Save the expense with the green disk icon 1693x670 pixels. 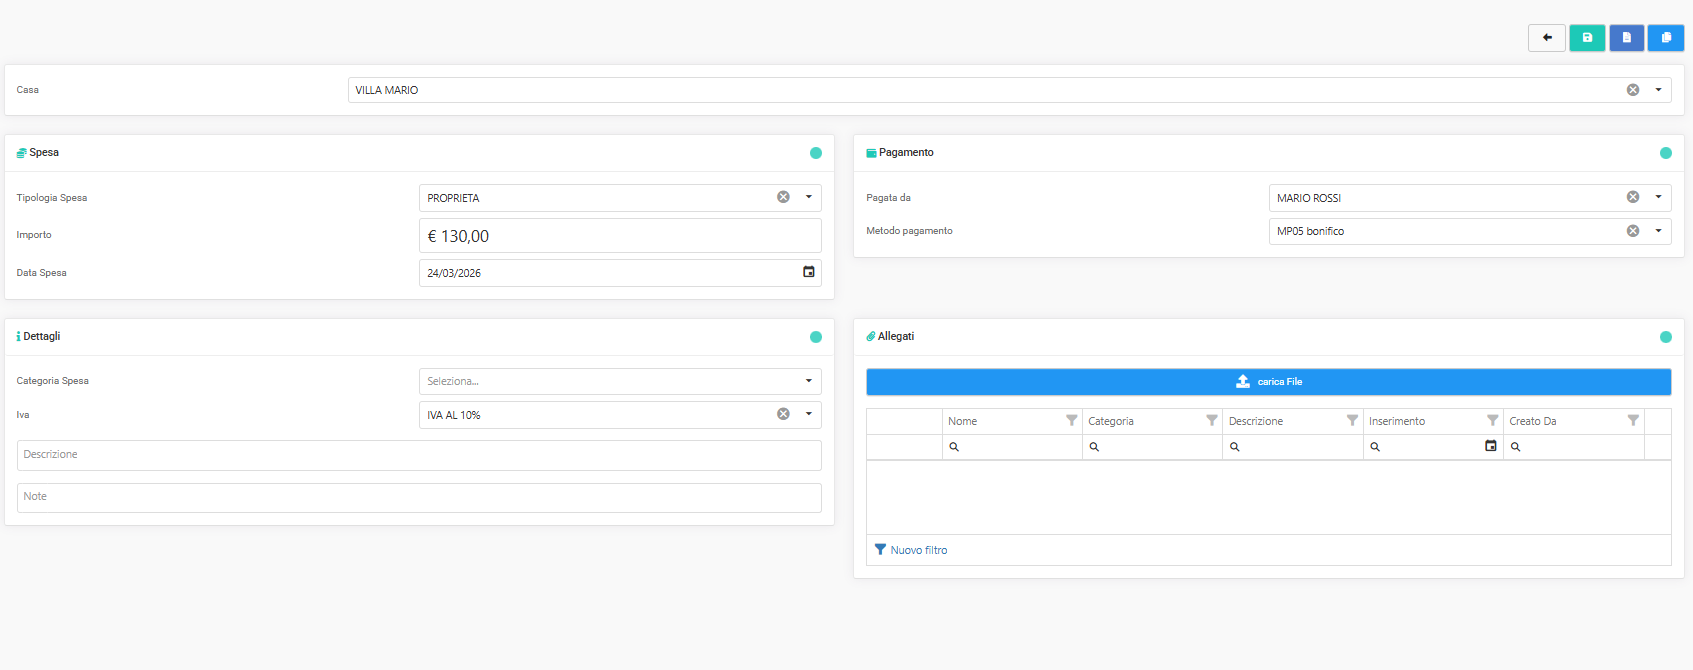pyautogui.click(x=1587, y=38)
